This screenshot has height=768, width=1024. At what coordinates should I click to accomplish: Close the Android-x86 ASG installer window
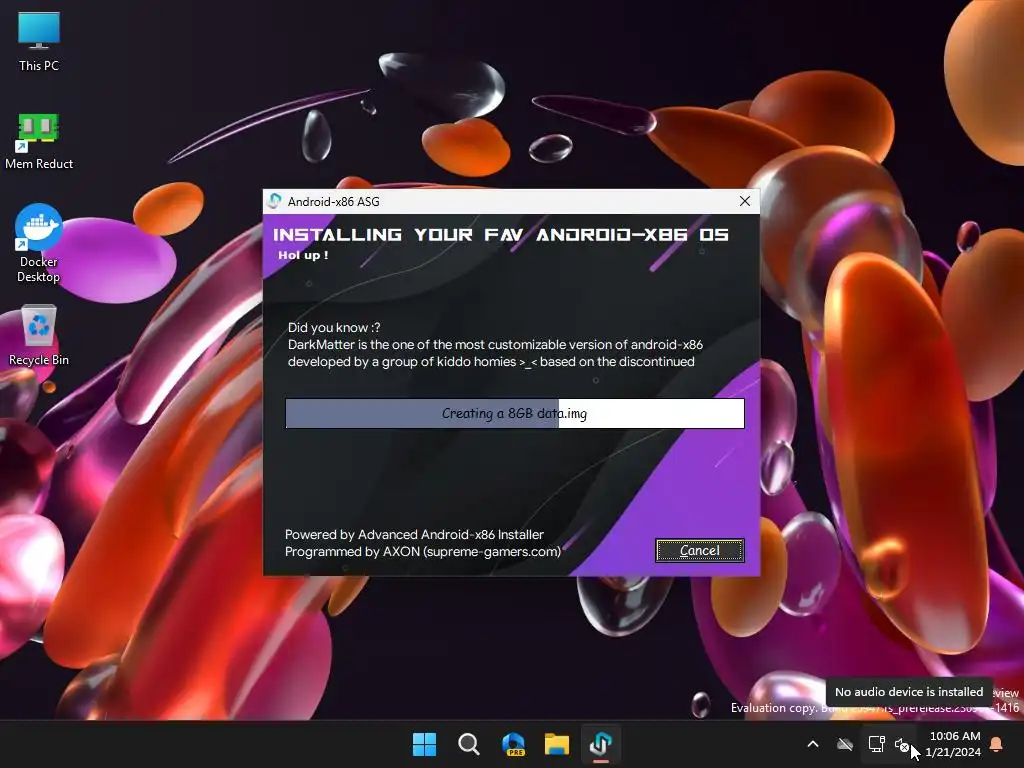[x=744, y=201]
